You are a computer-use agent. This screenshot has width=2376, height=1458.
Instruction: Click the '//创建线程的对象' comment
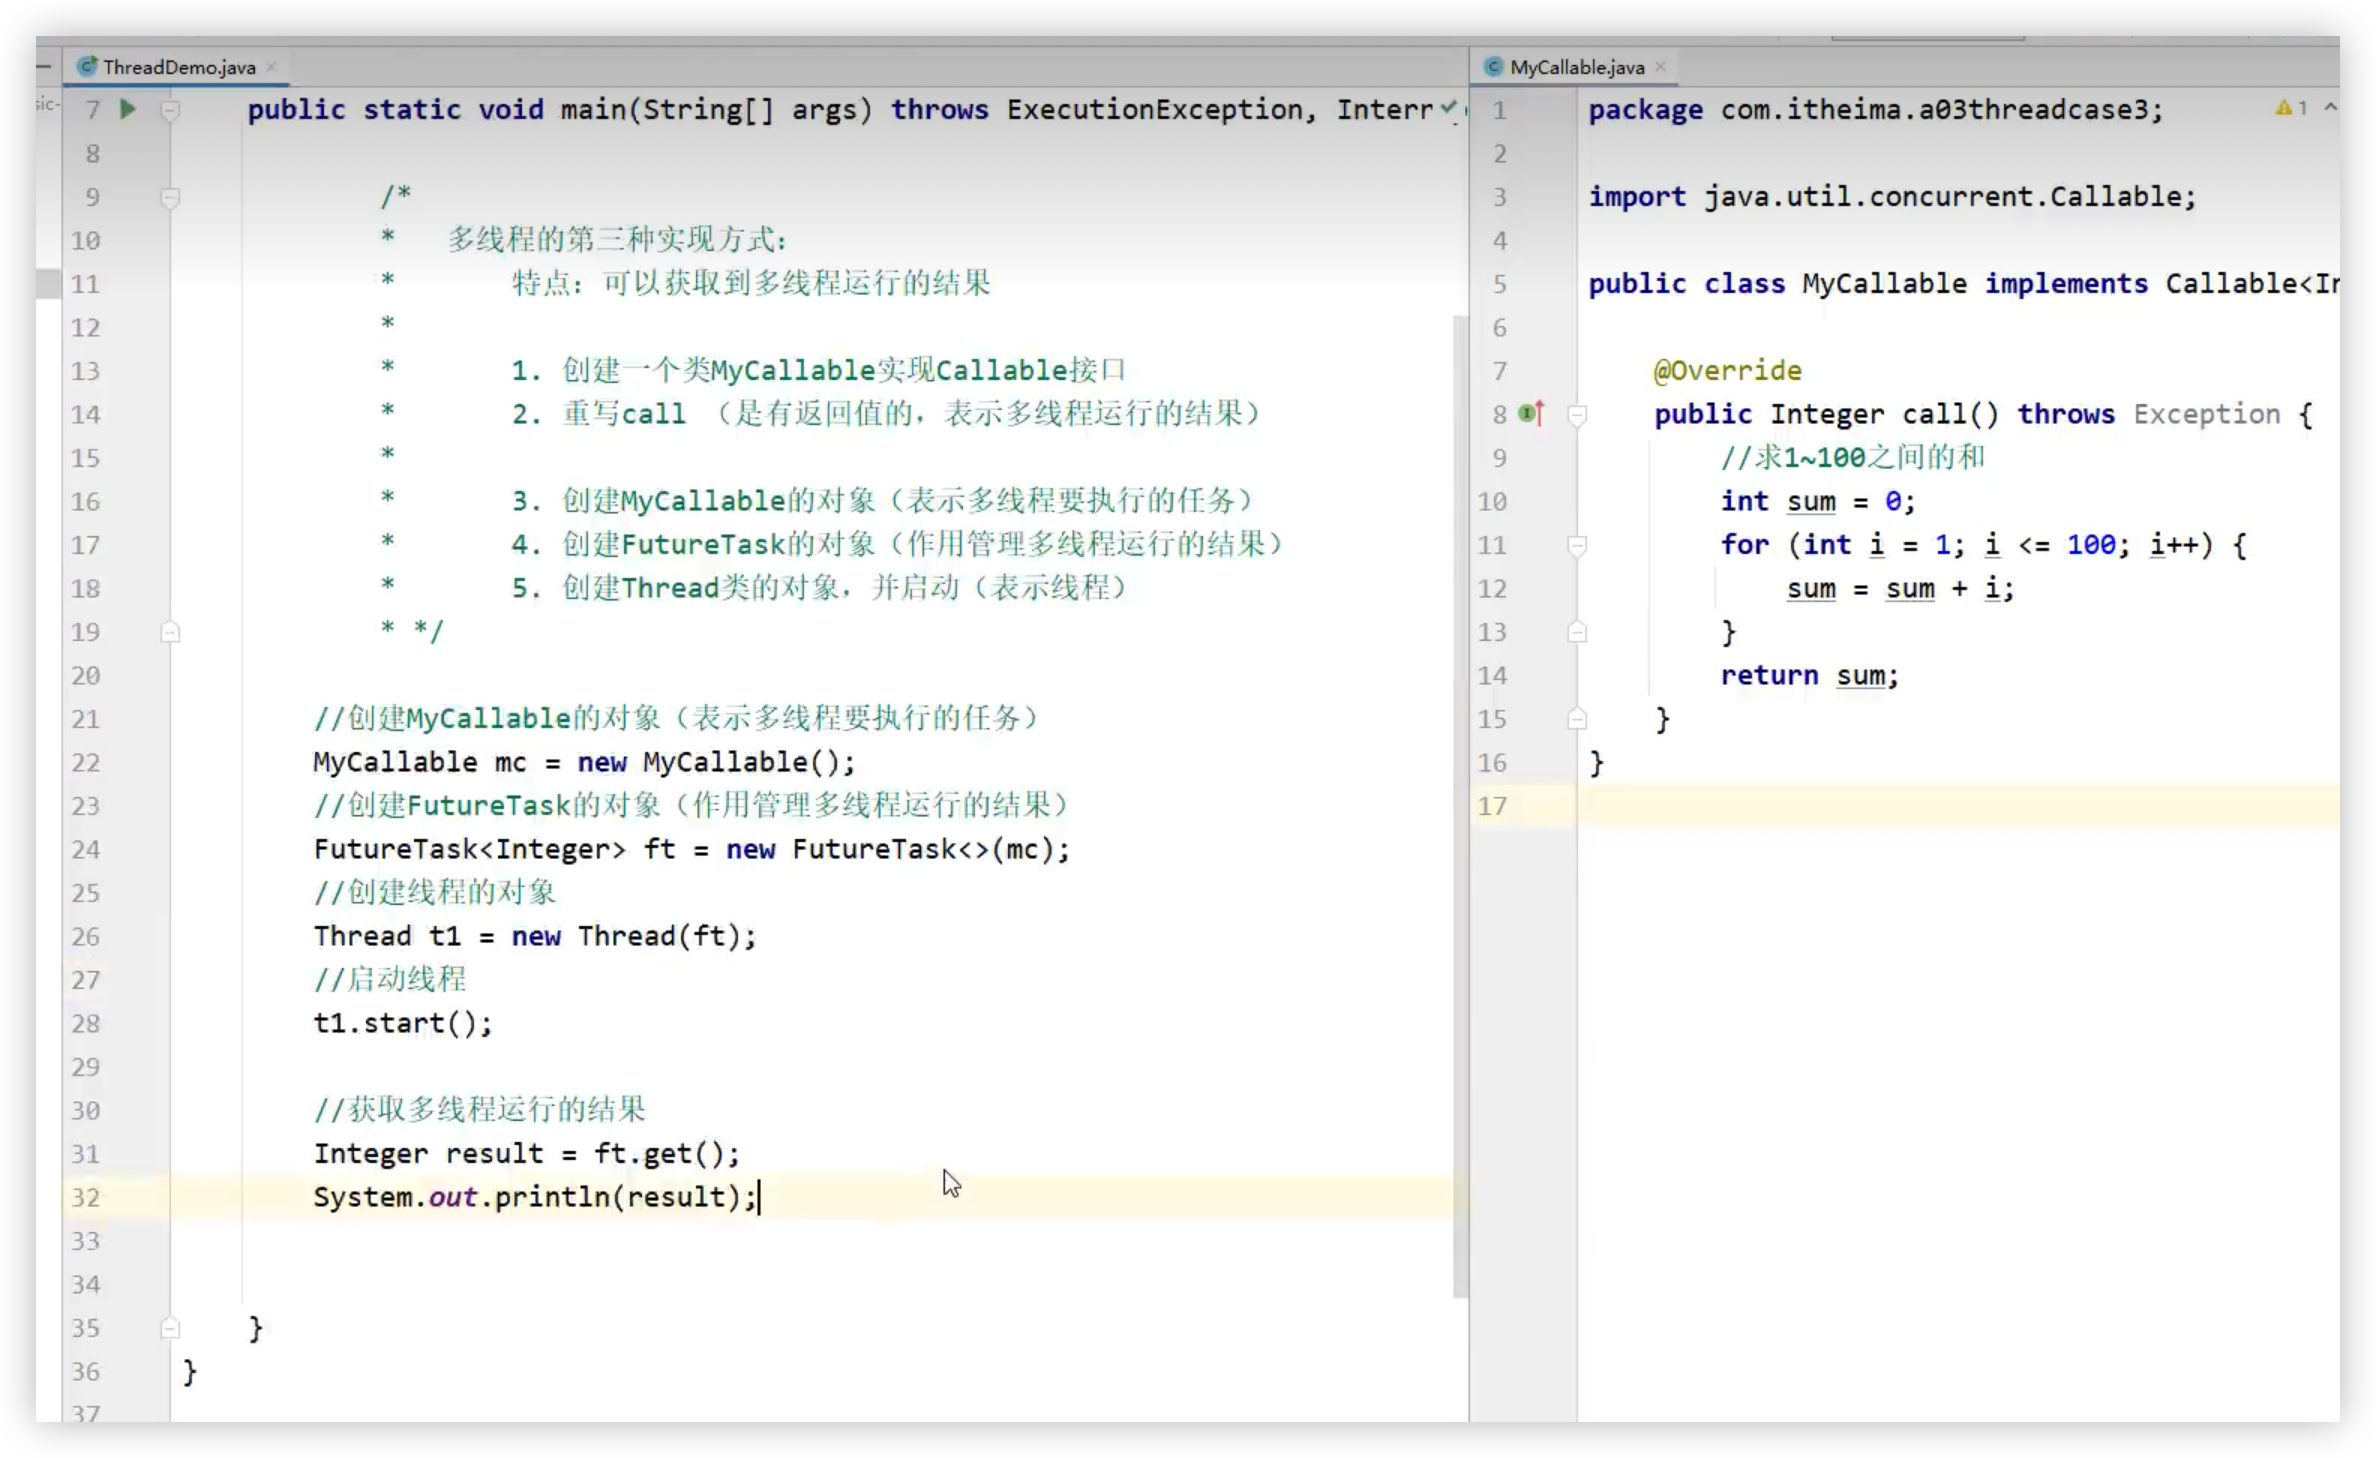pos(435,892)
